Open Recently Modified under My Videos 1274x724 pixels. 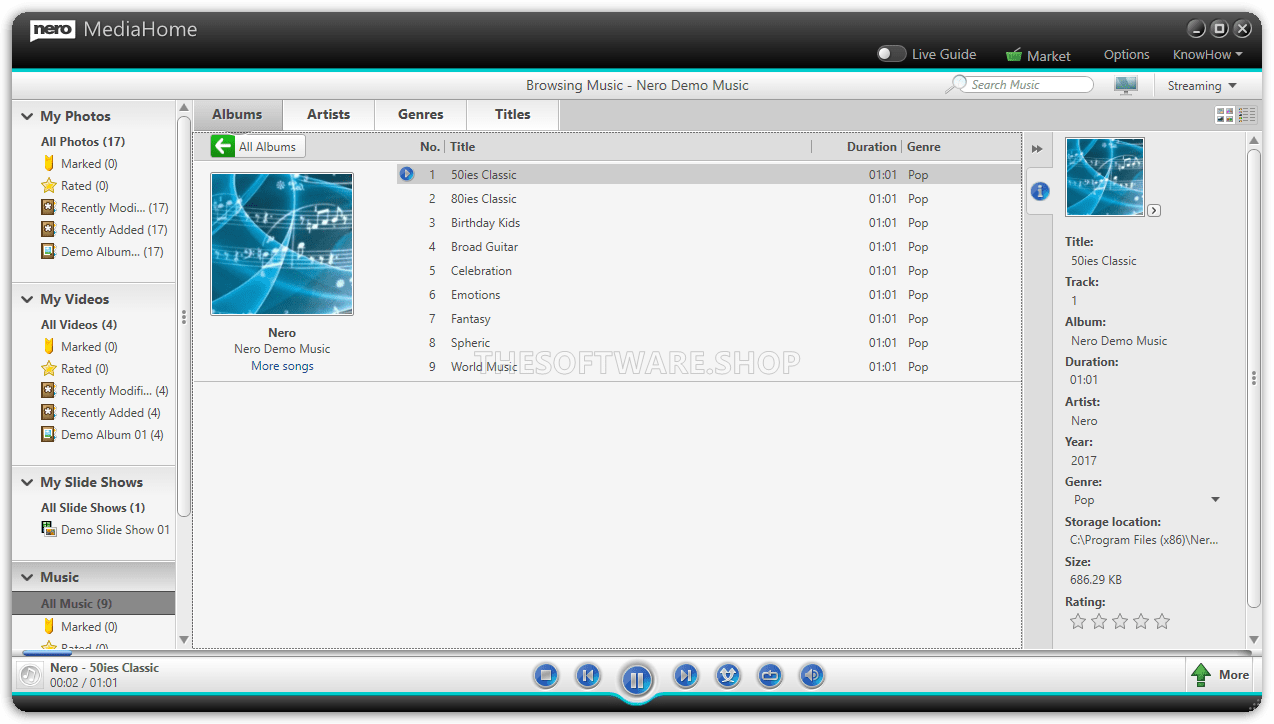105,391
